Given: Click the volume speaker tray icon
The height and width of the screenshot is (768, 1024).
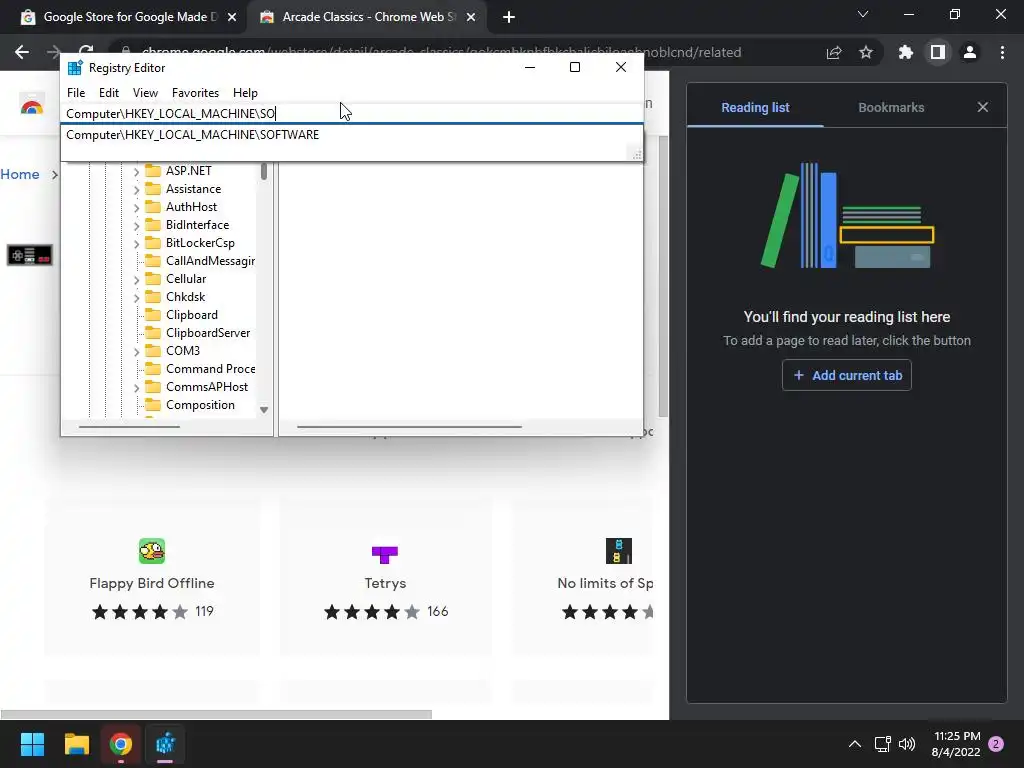Looking at the screenshot, I should tap(907, 744).
